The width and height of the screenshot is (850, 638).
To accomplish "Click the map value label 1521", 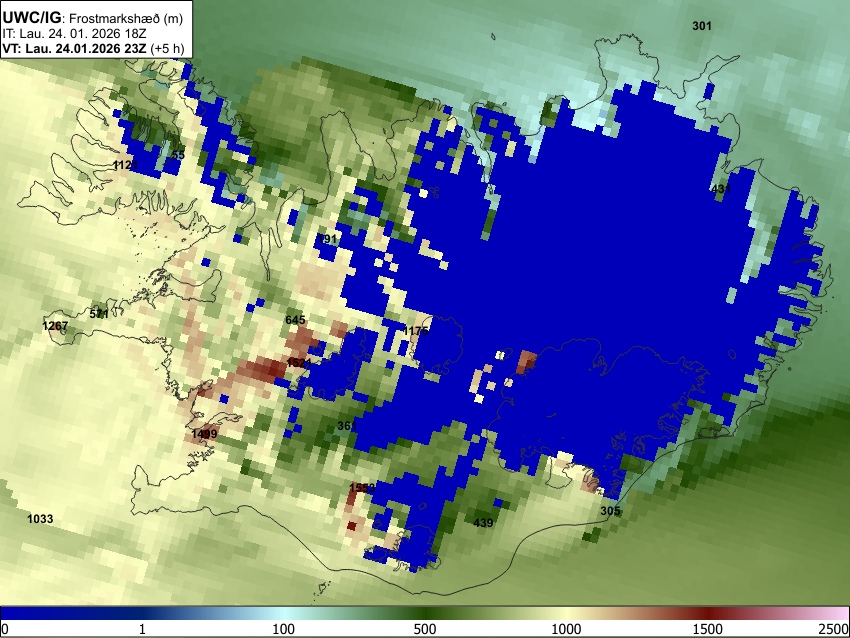I will pyautogui.click(x=299, y=362).
